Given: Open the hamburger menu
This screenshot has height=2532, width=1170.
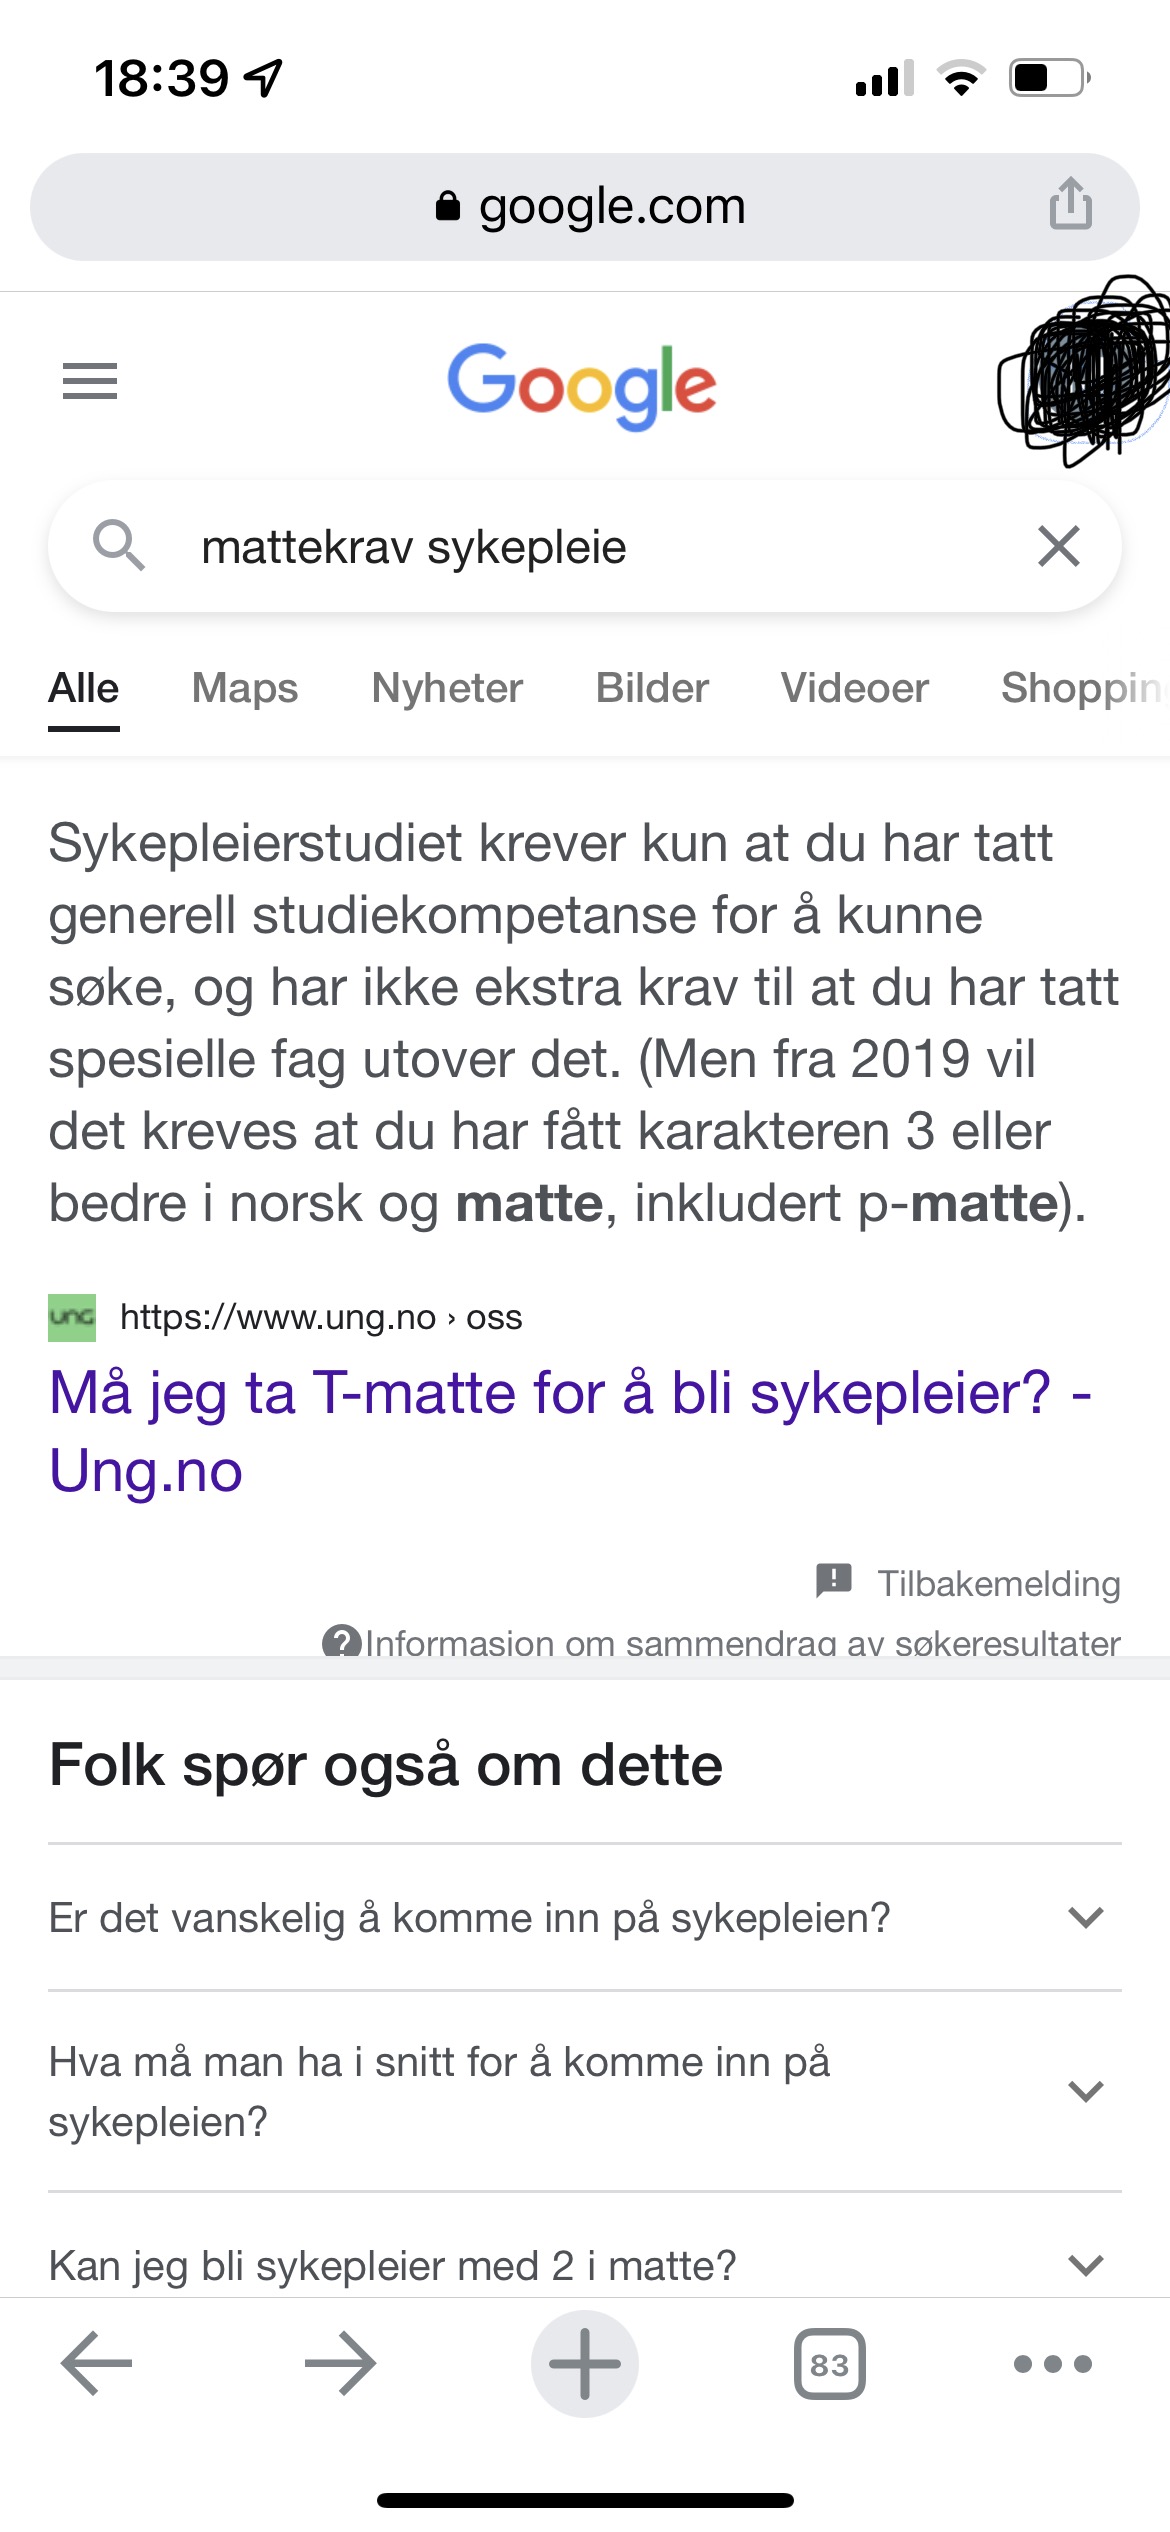Looking at the screenshot, I should click(x=90, y=381).
